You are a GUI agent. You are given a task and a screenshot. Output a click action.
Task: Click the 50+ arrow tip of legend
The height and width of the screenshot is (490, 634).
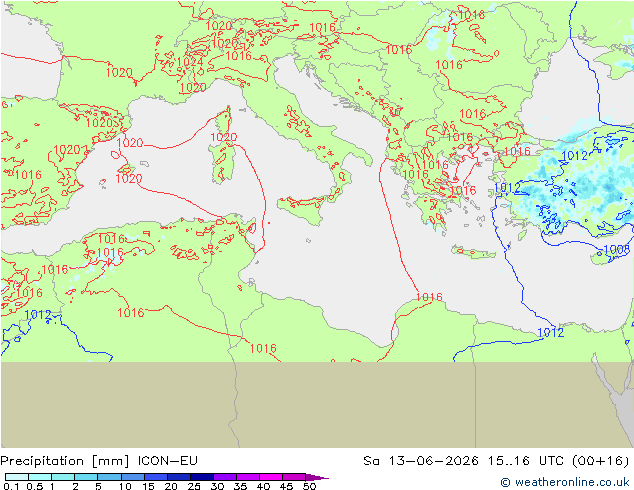(317, 477)
